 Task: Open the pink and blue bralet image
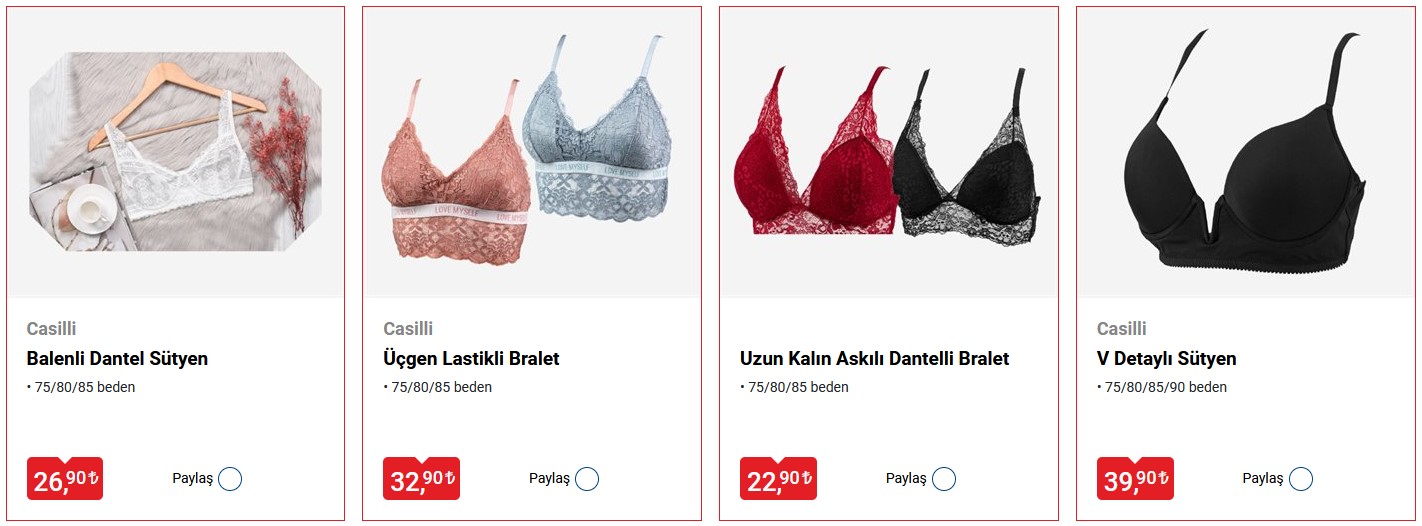(x=532, y=153)
